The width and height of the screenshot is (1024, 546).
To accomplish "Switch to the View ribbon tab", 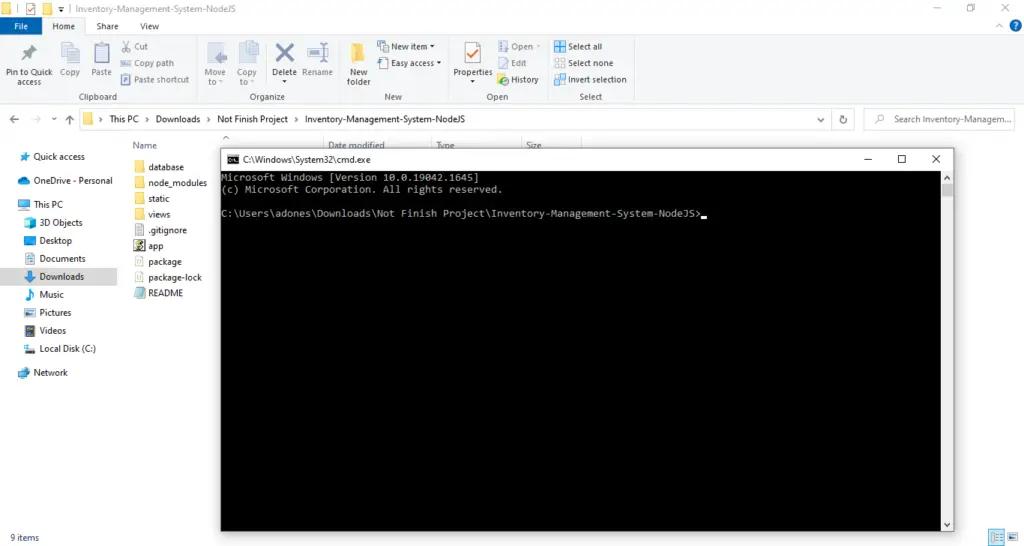I will (149, 26).
